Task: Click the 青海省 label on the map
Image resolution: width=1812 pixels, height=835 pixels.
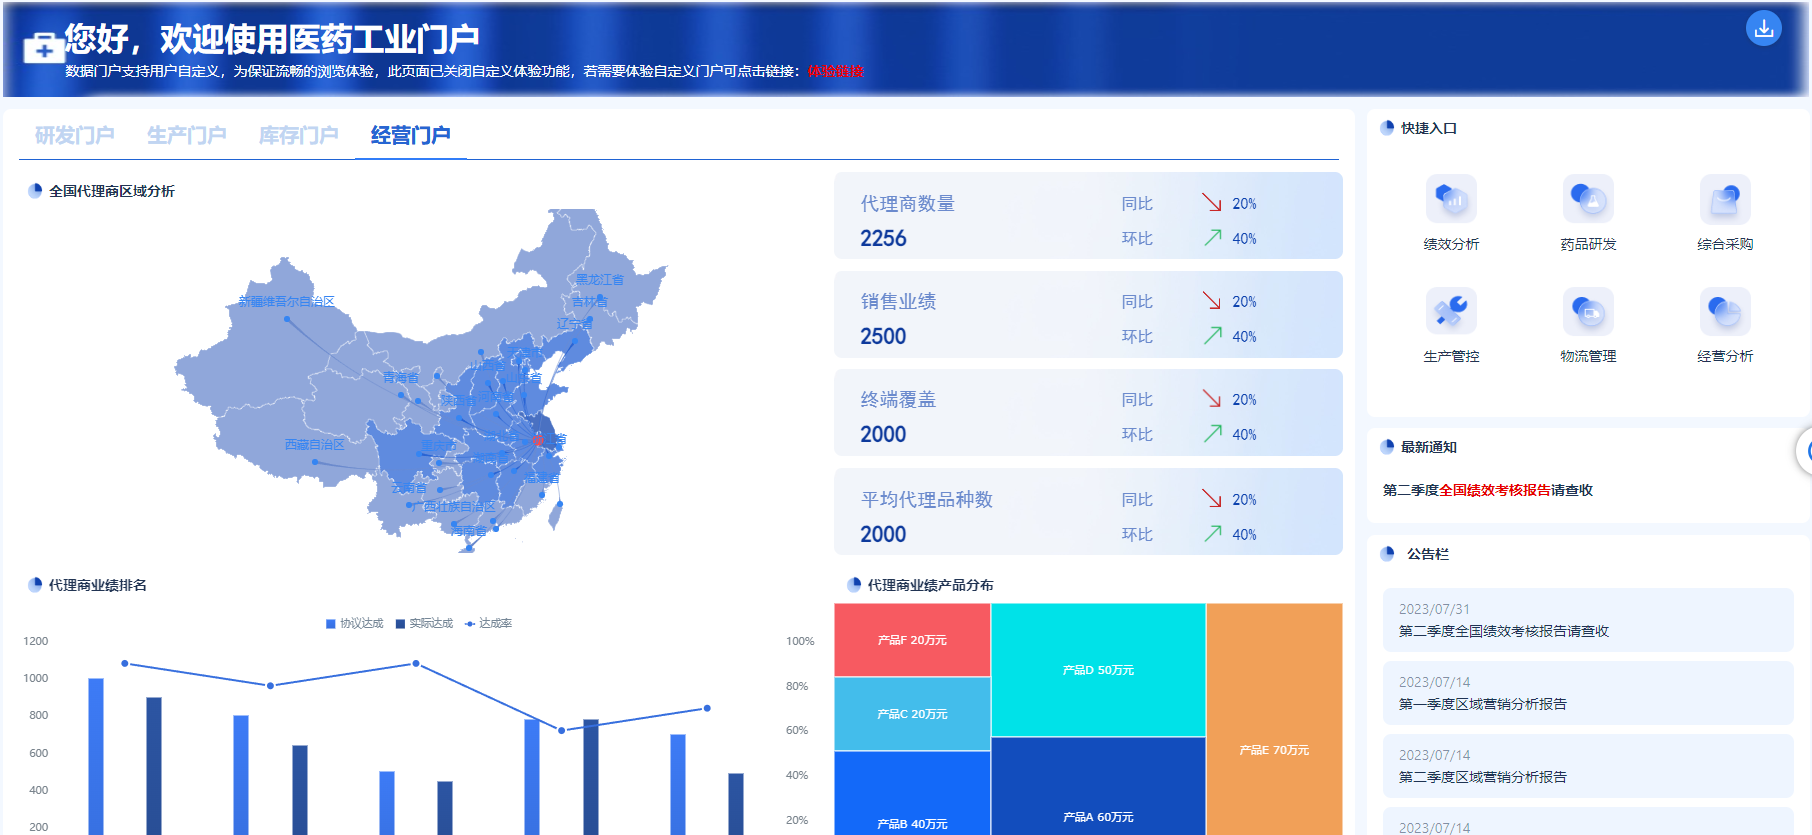Action: click(x=401, y=377)
